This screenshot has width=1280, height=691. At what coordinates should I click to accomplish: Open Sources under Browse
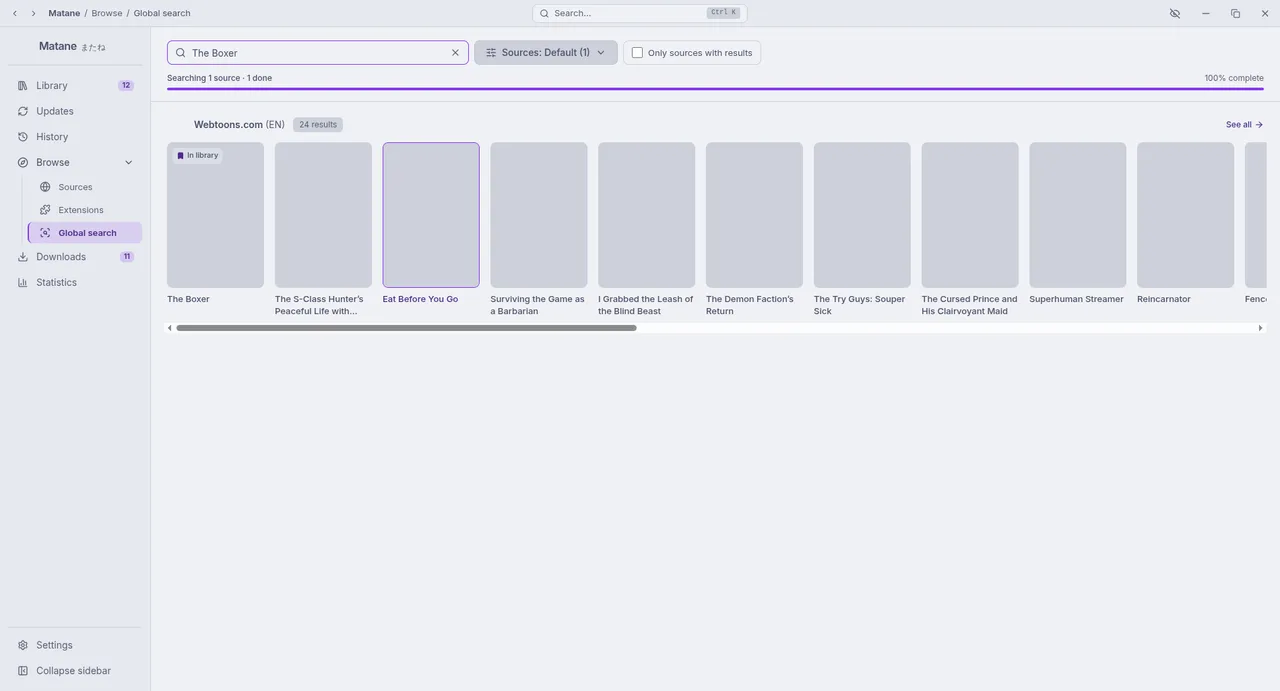tap(85, 187)
